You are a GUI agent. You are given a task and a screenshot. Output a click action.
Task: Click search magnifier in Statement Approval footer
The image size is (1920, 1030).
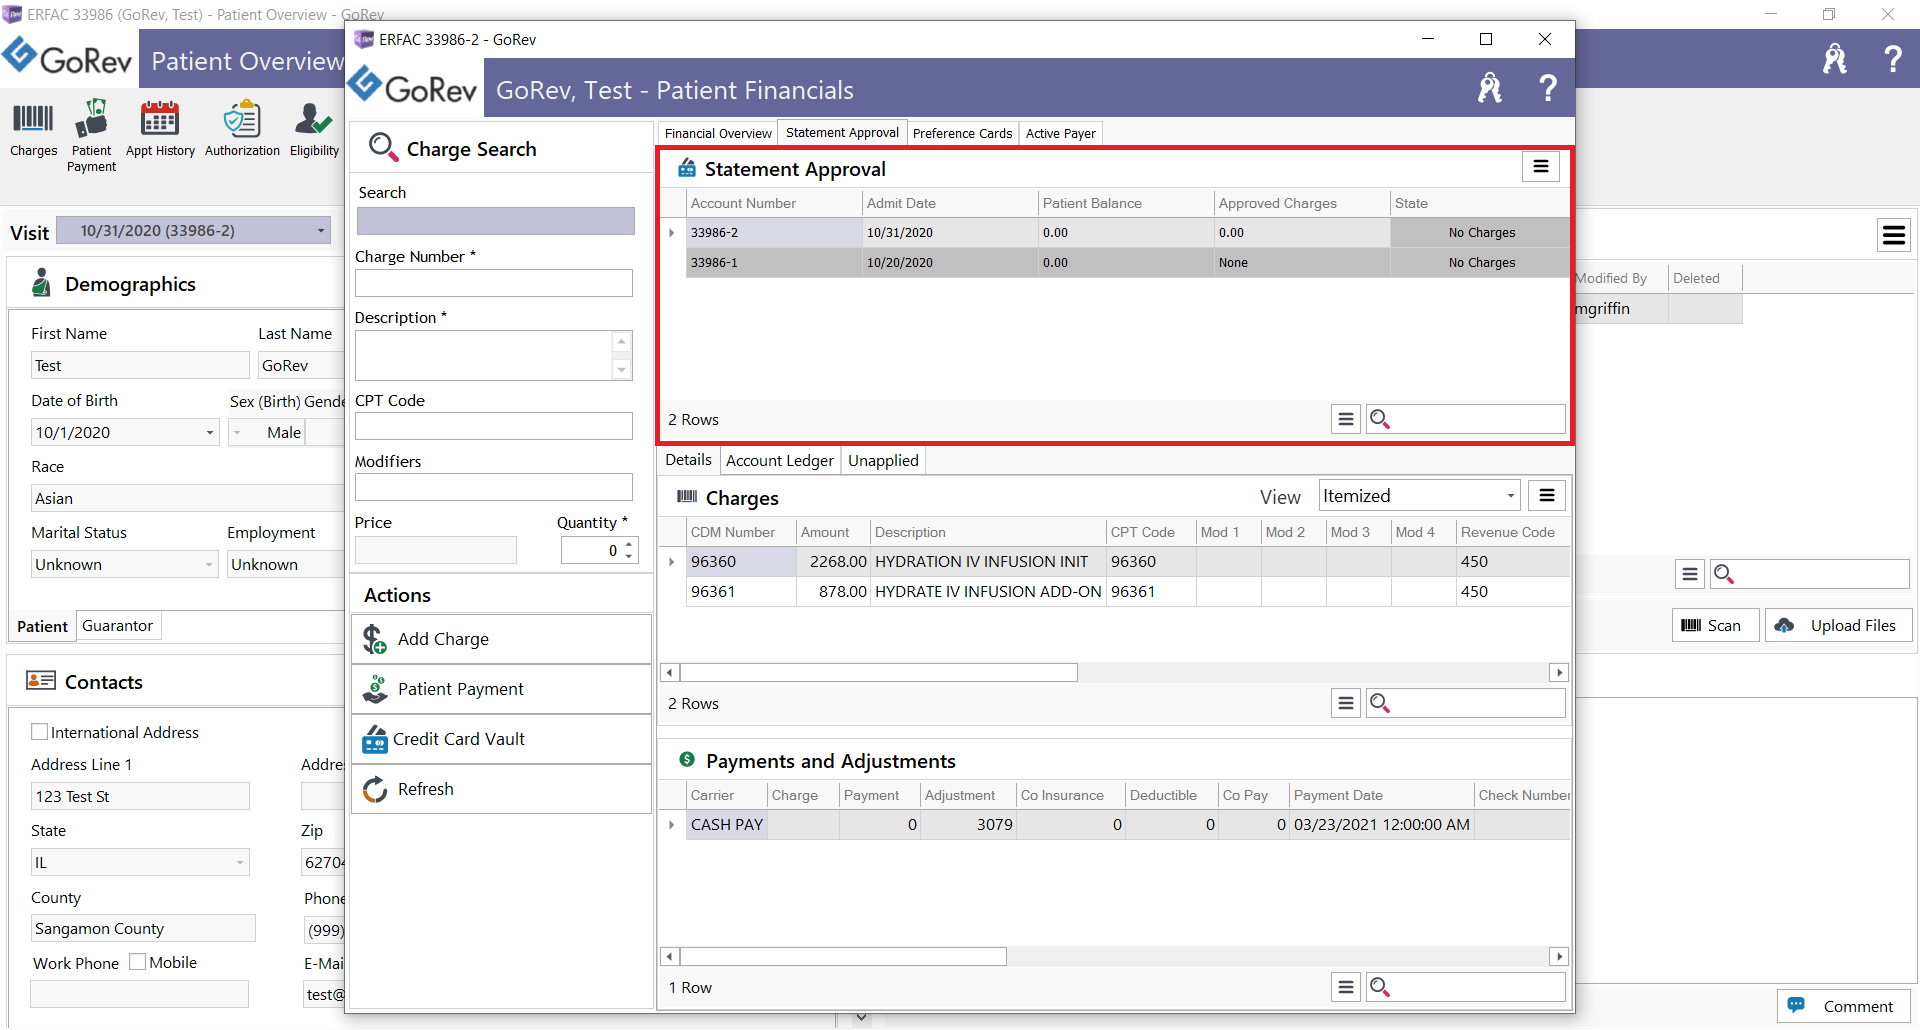tap(1380, 419)
